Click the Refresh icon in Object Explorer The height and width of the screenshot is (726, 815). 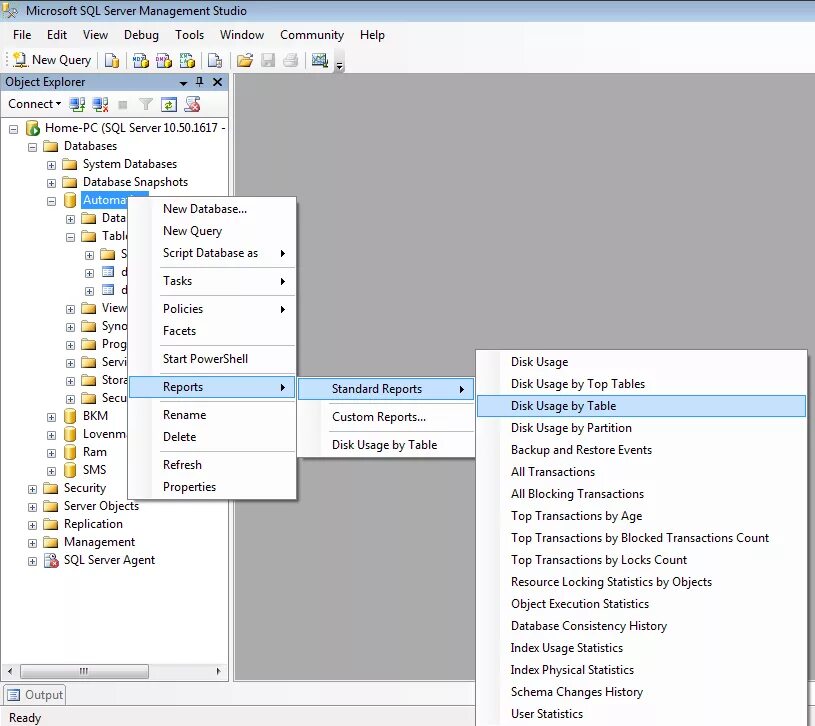pyautogui.click(x=169, y=104)
